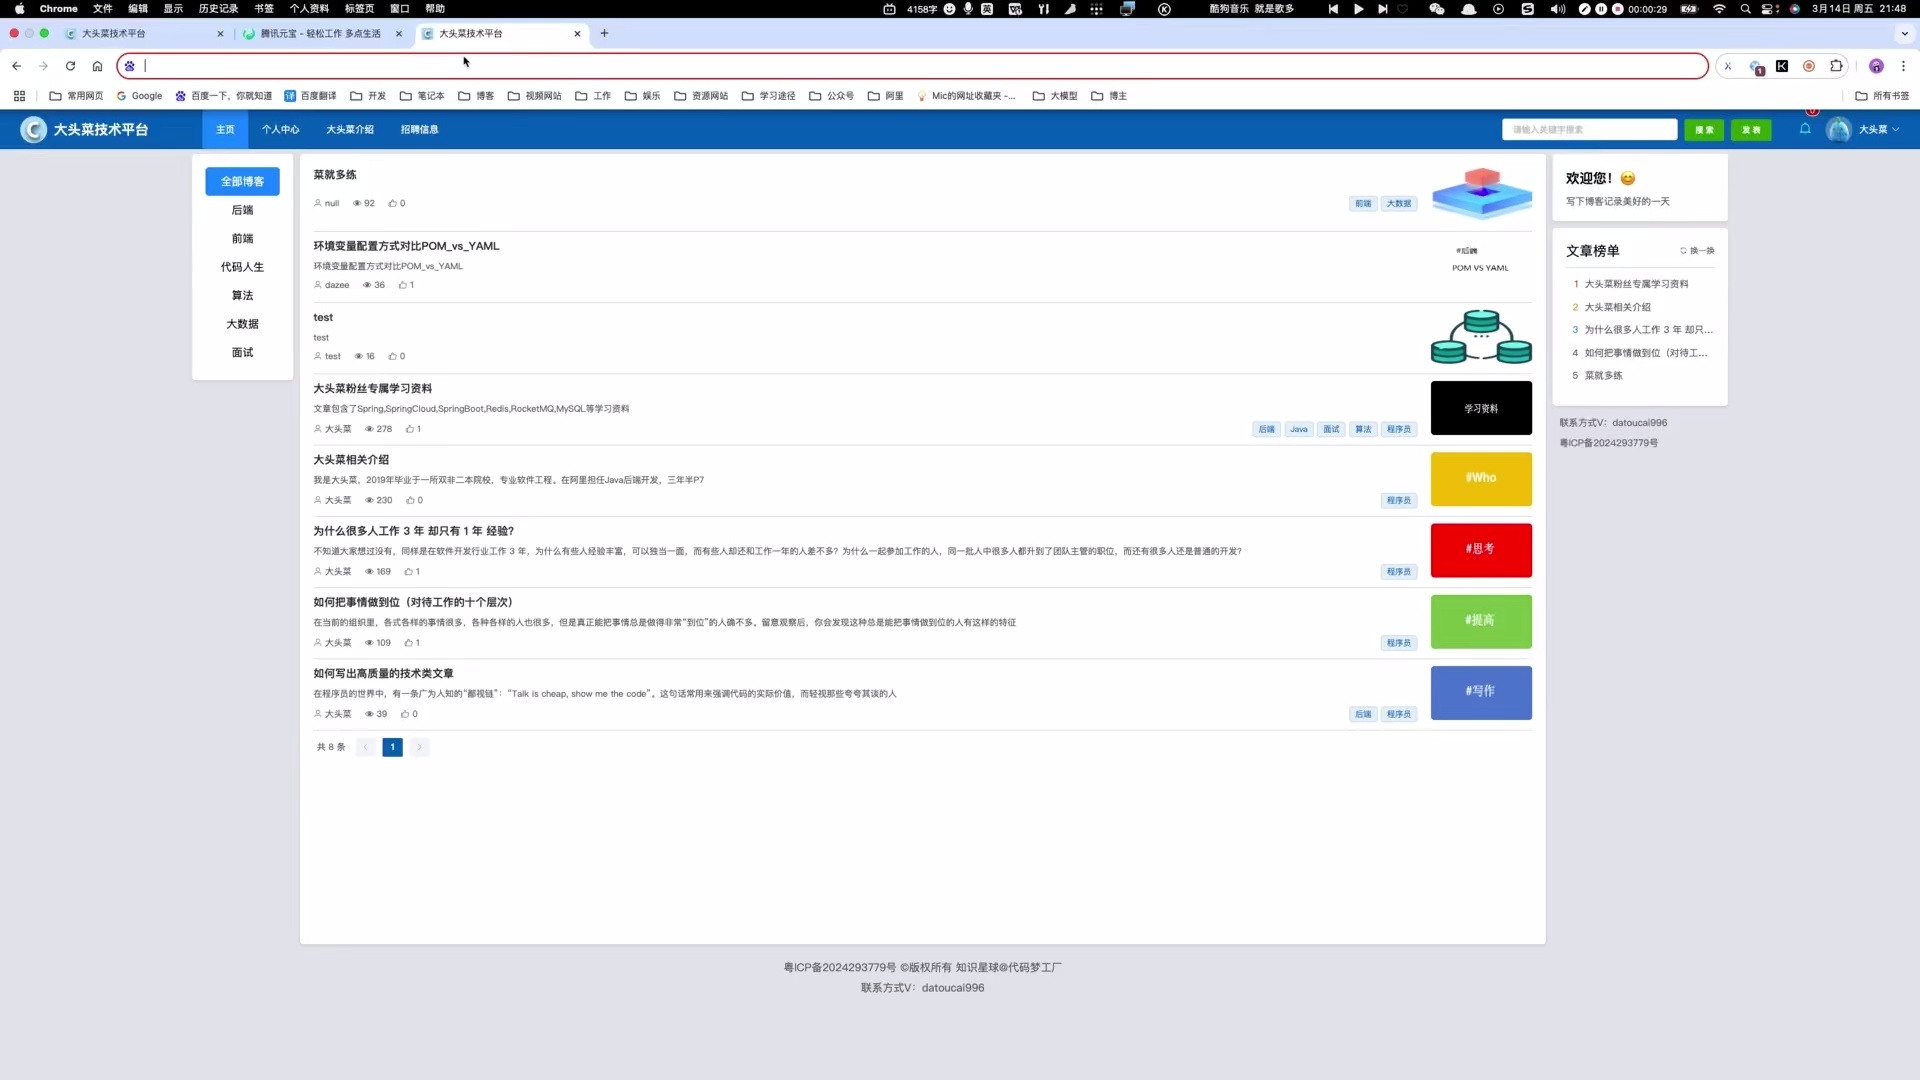Open the Chrome extensions puzzle icon

click(1836, 66)
